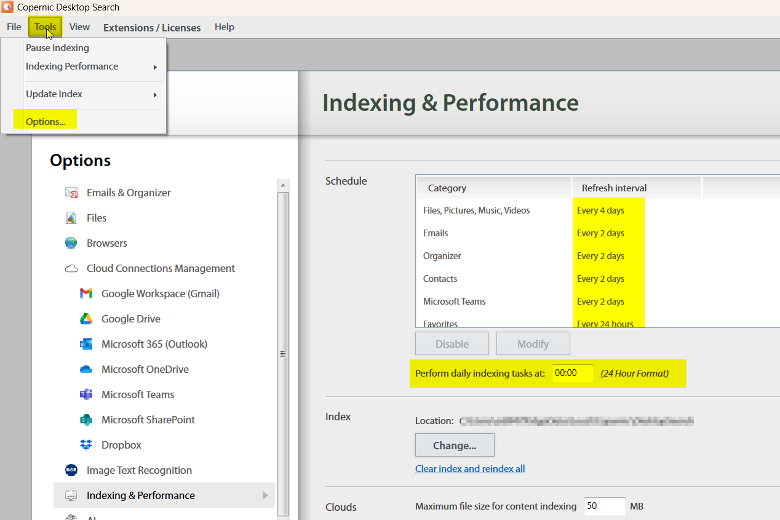
Task: Click the maximum file size MB field
Action: pos(604,506)
